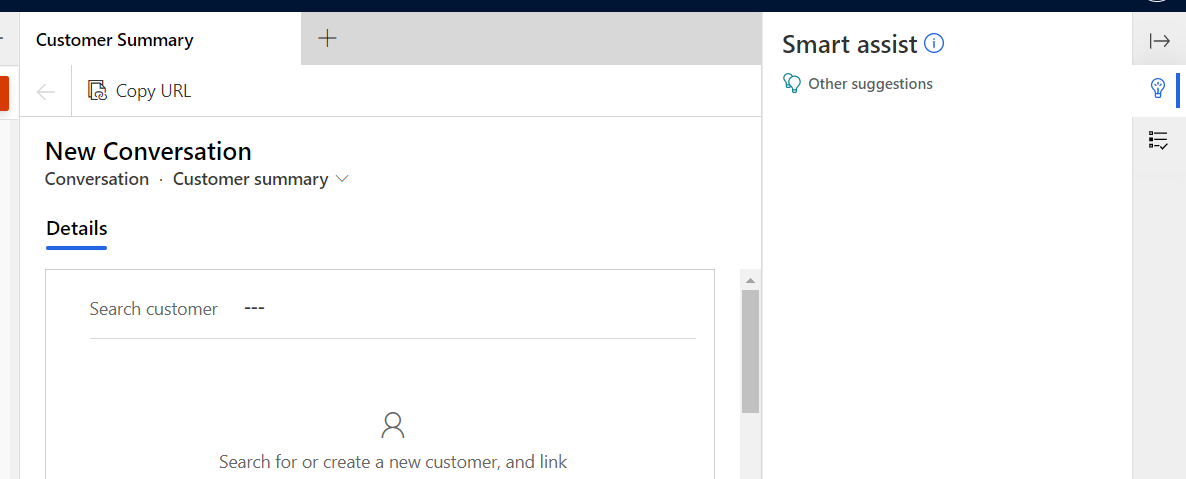This screenshot has width=1186, height=479.
Task: Click the person silhouette icon in the customer card
Action: (393, 425)
